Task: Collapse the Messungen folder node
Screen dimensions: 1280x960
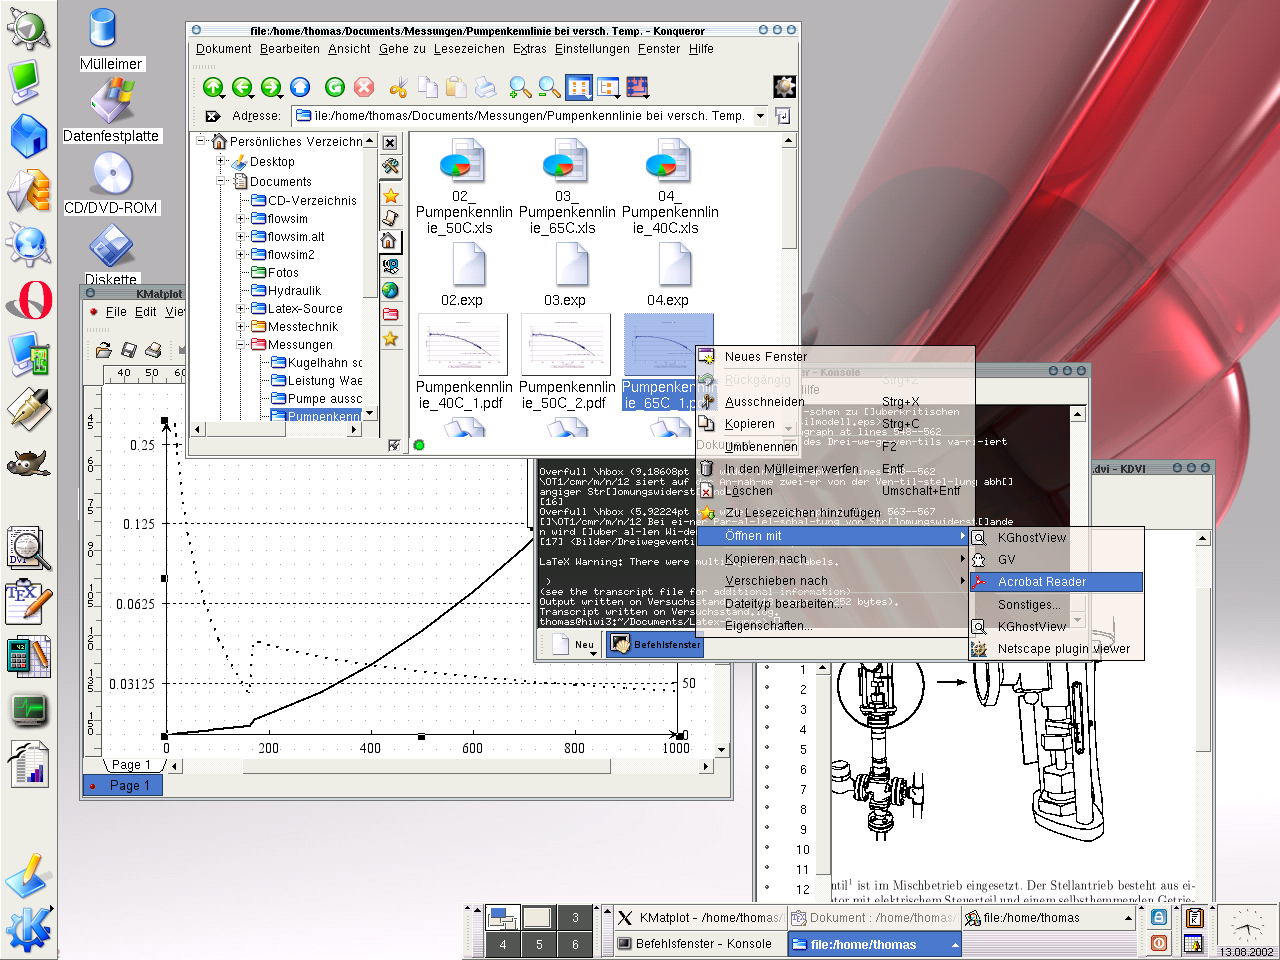Action: point(241,344)
